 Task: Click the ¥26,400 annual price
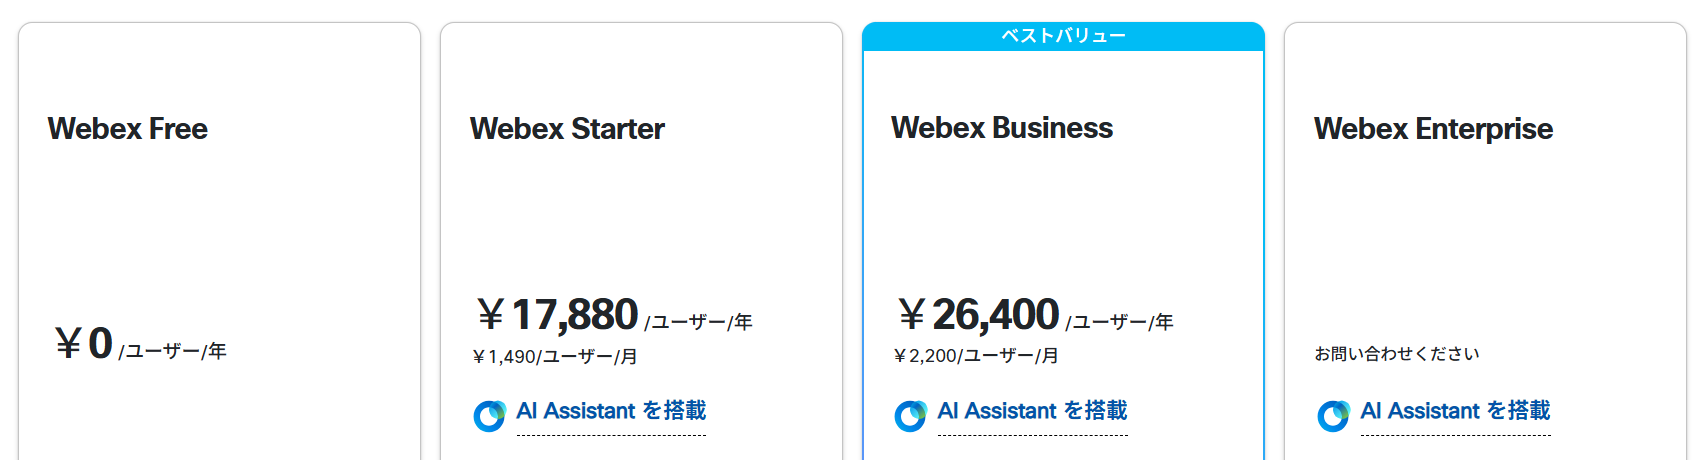point(979,315)
